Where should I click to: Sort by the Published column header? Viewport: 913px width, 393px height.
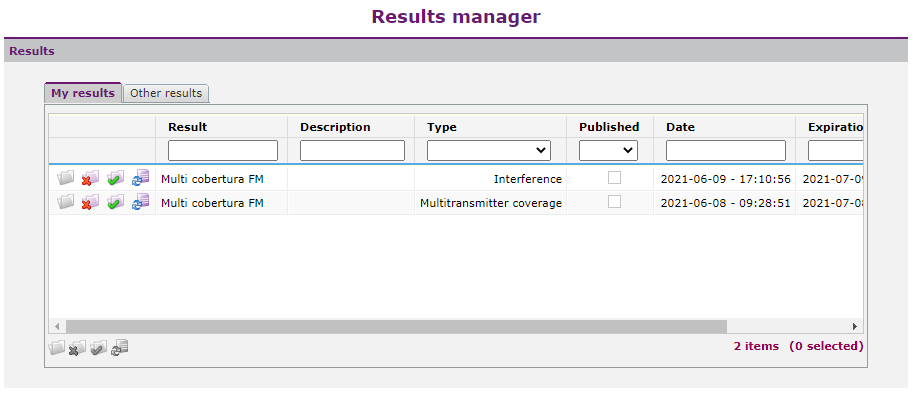(x=609, y=127)
